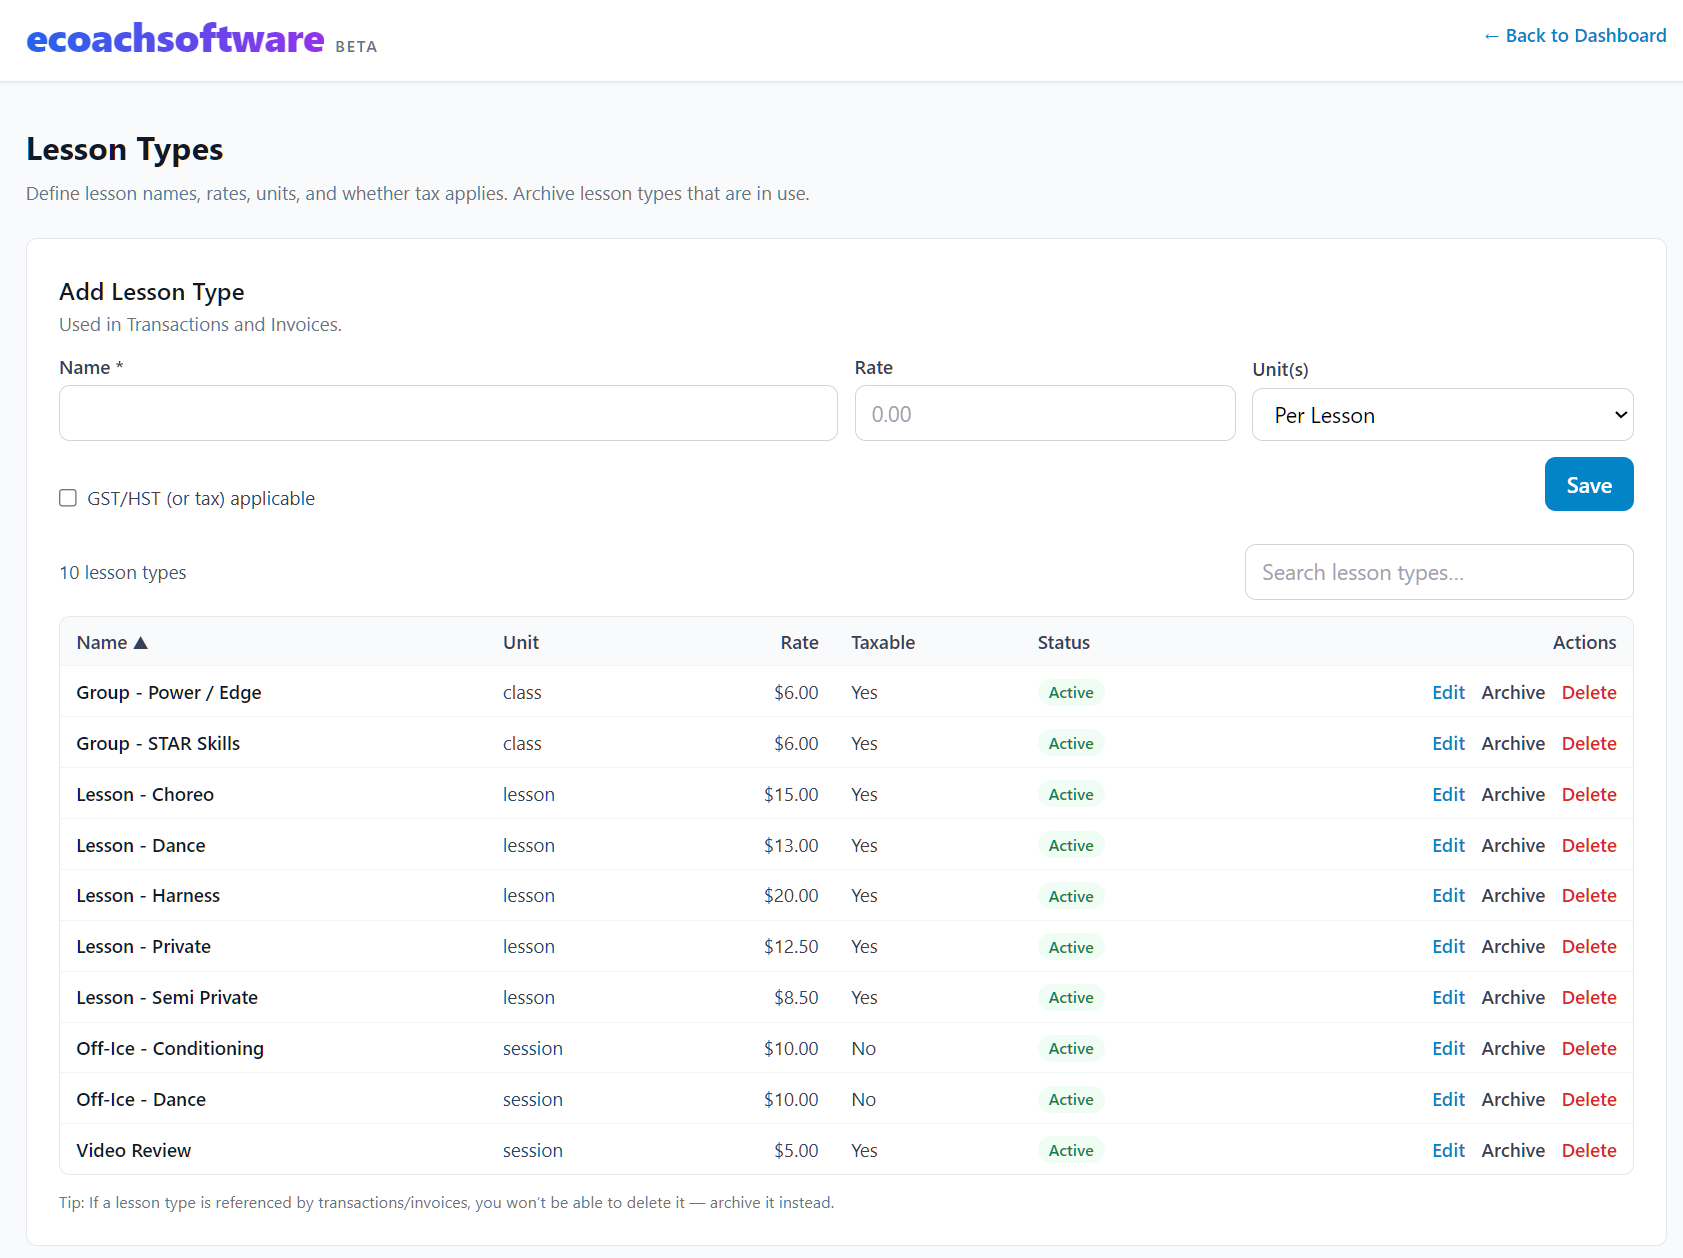Click the Search lesson types box
1683x1258 pixels.
pyautogui.click(x=1438, y=573)
